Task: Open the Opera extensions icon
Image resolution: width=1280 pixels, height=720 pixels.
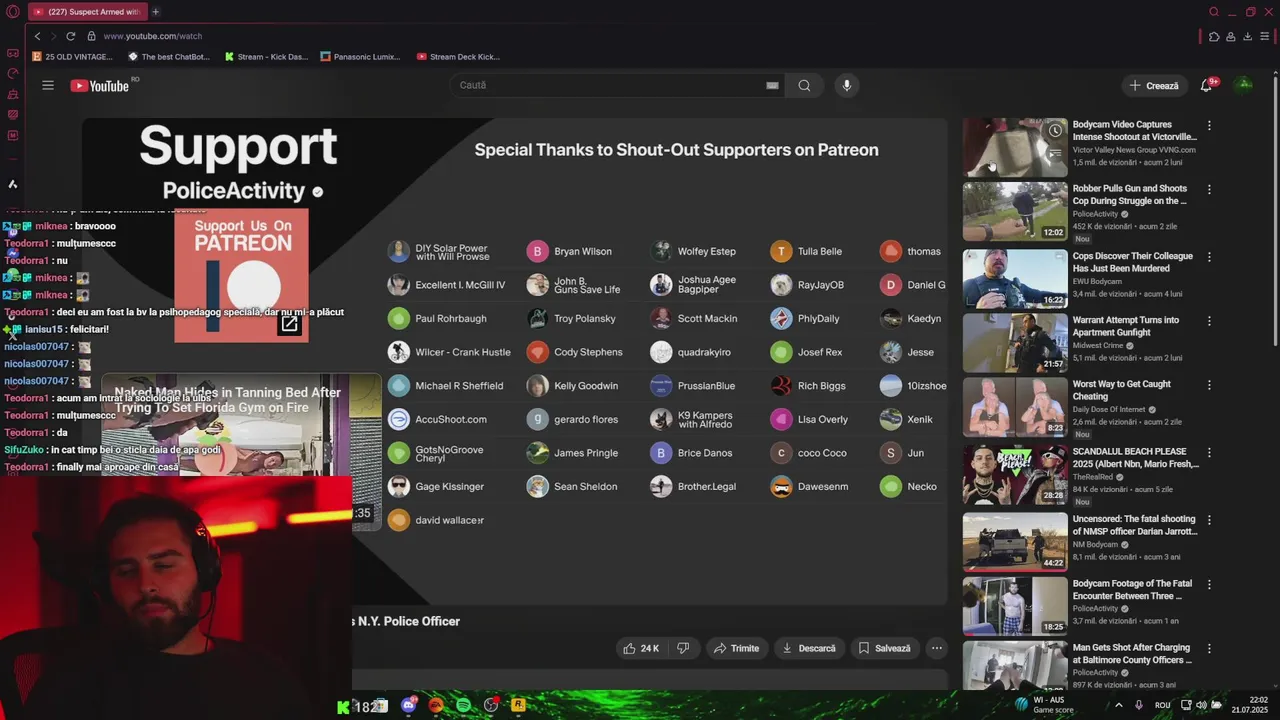Action: (x=1214, y=36)
